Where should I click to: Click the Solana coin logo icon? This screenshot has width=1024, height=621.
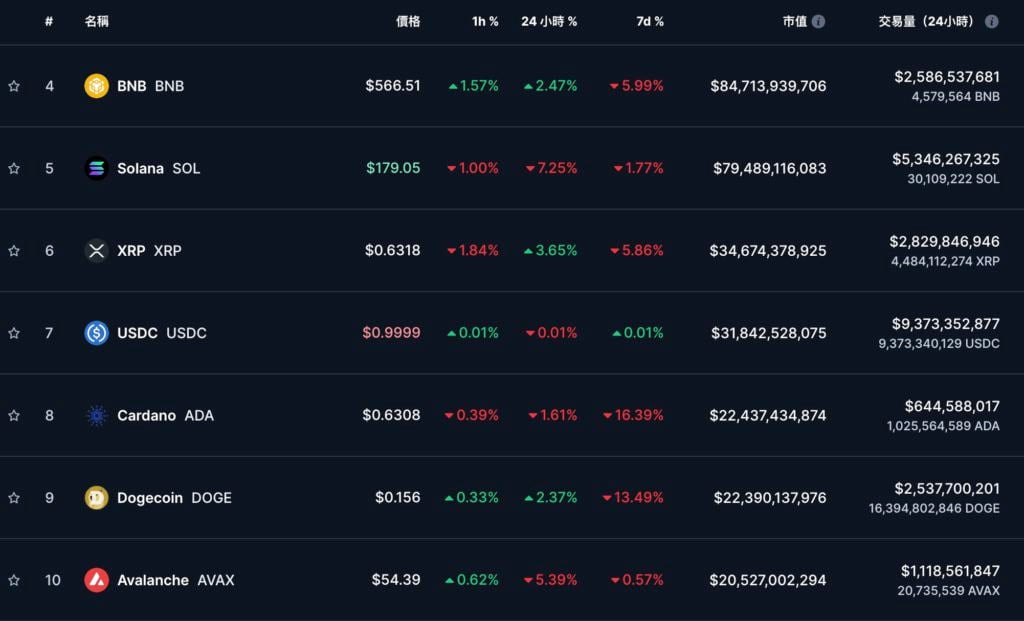(x=96, y=168)
